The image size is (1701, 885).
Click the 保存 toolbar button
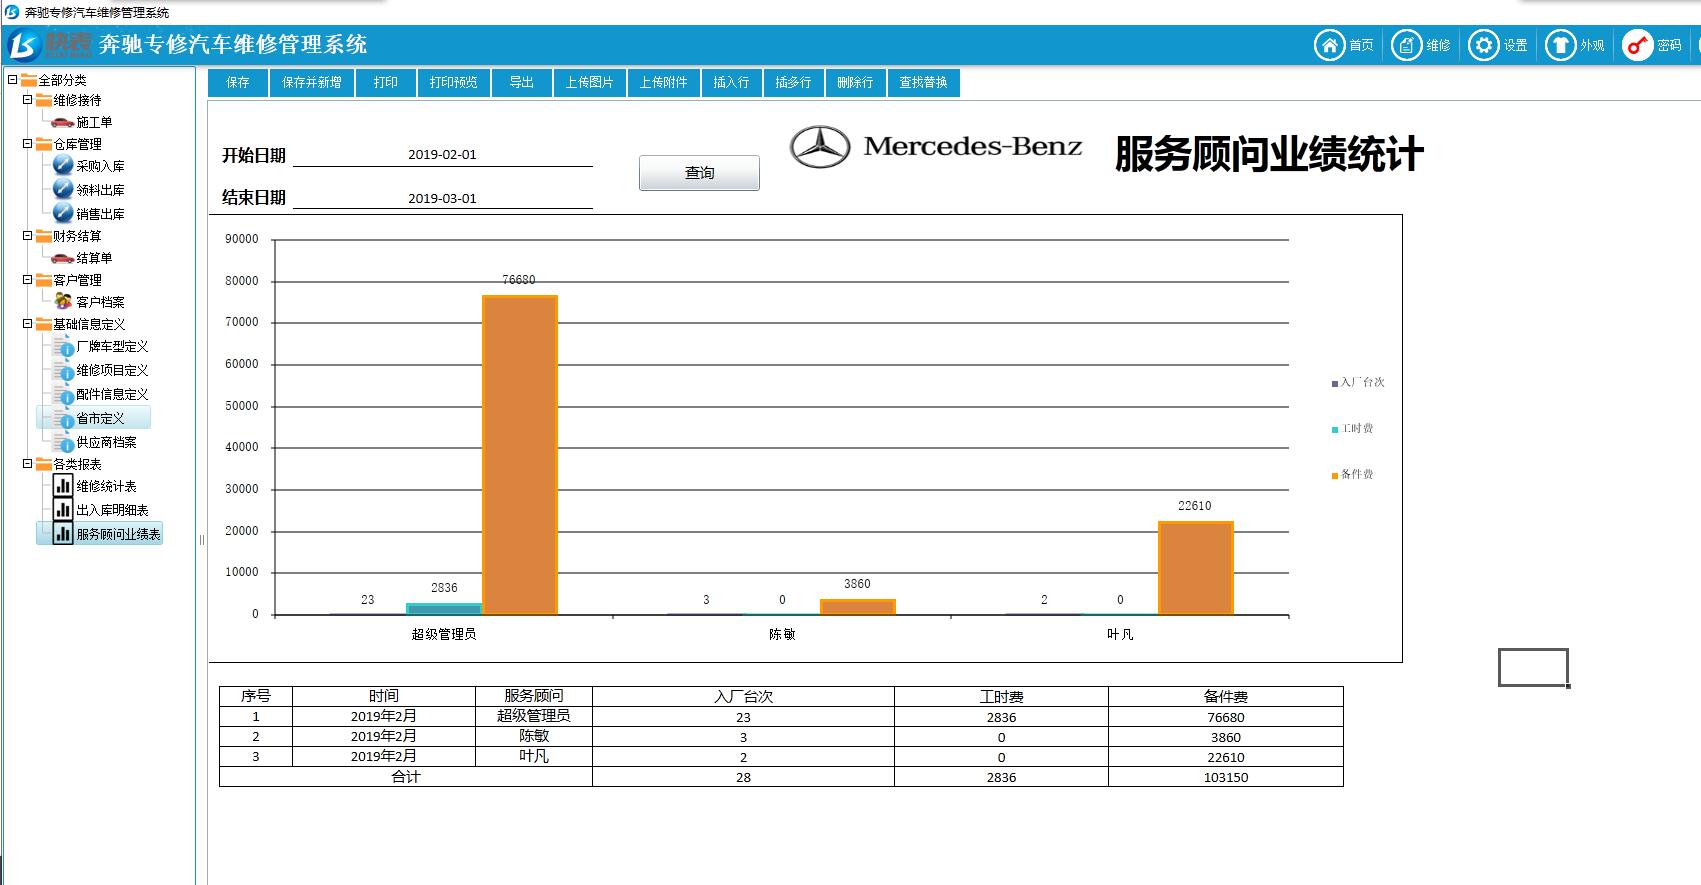coord(238,83)
